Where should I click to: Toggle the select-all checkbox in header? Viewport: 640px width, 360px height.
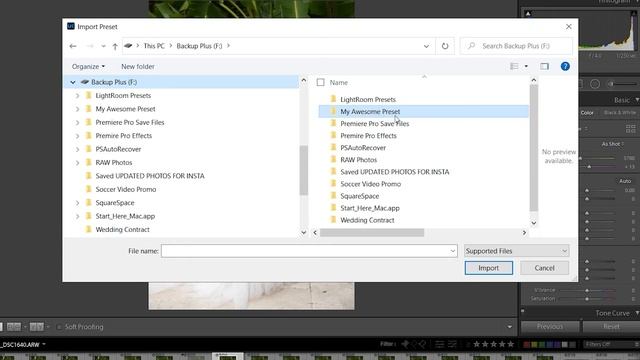click(x=320, y=82)
